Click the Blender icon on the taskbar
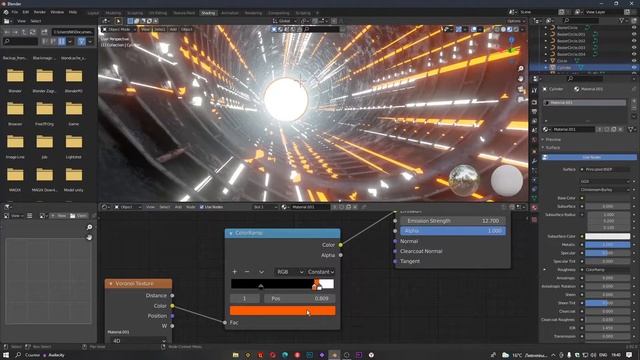 (x=334, y=355)
